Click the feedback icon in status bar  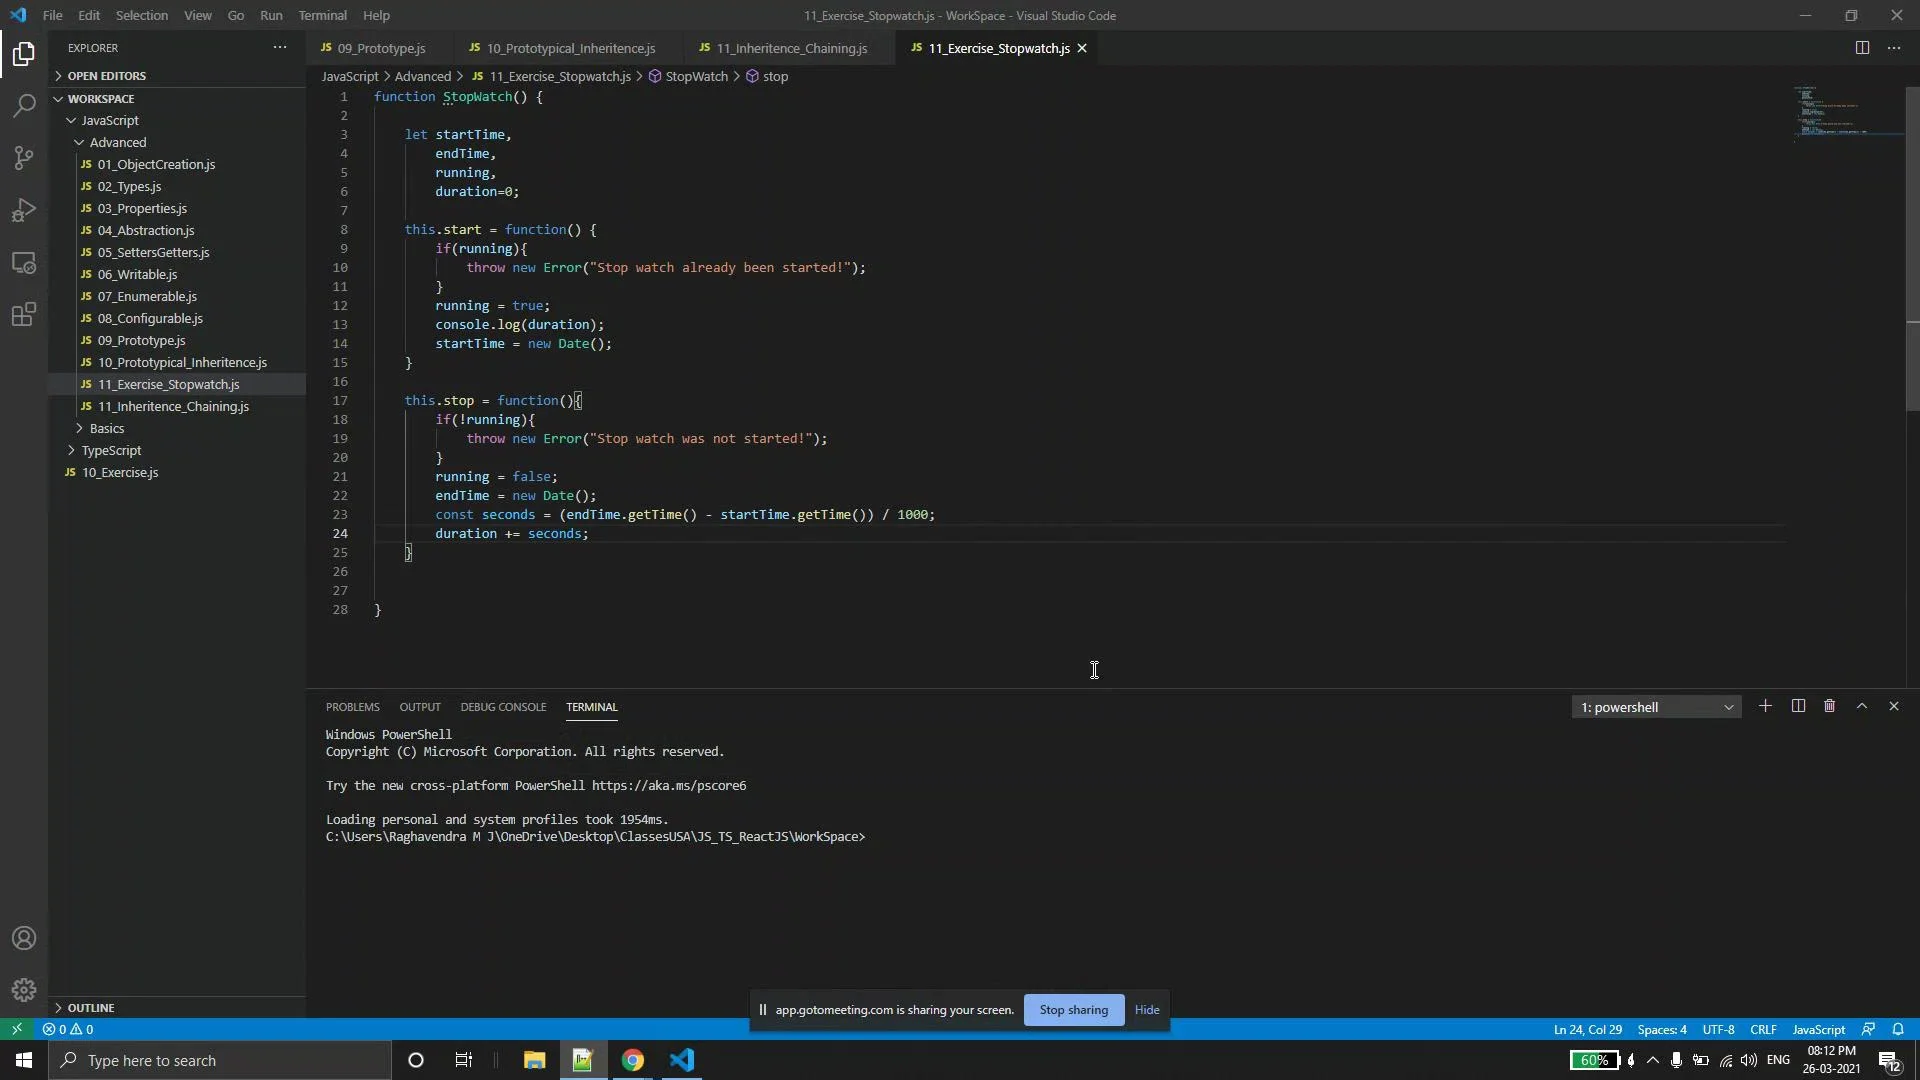(1868, 1029)
